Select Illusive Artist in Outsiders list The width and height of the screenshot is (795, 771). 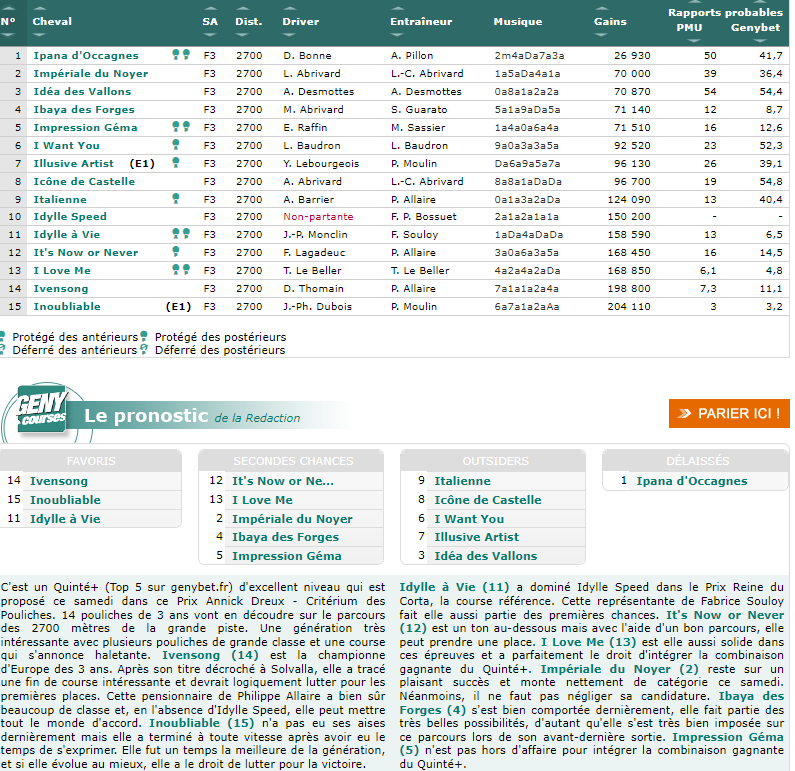pos(477,537)
